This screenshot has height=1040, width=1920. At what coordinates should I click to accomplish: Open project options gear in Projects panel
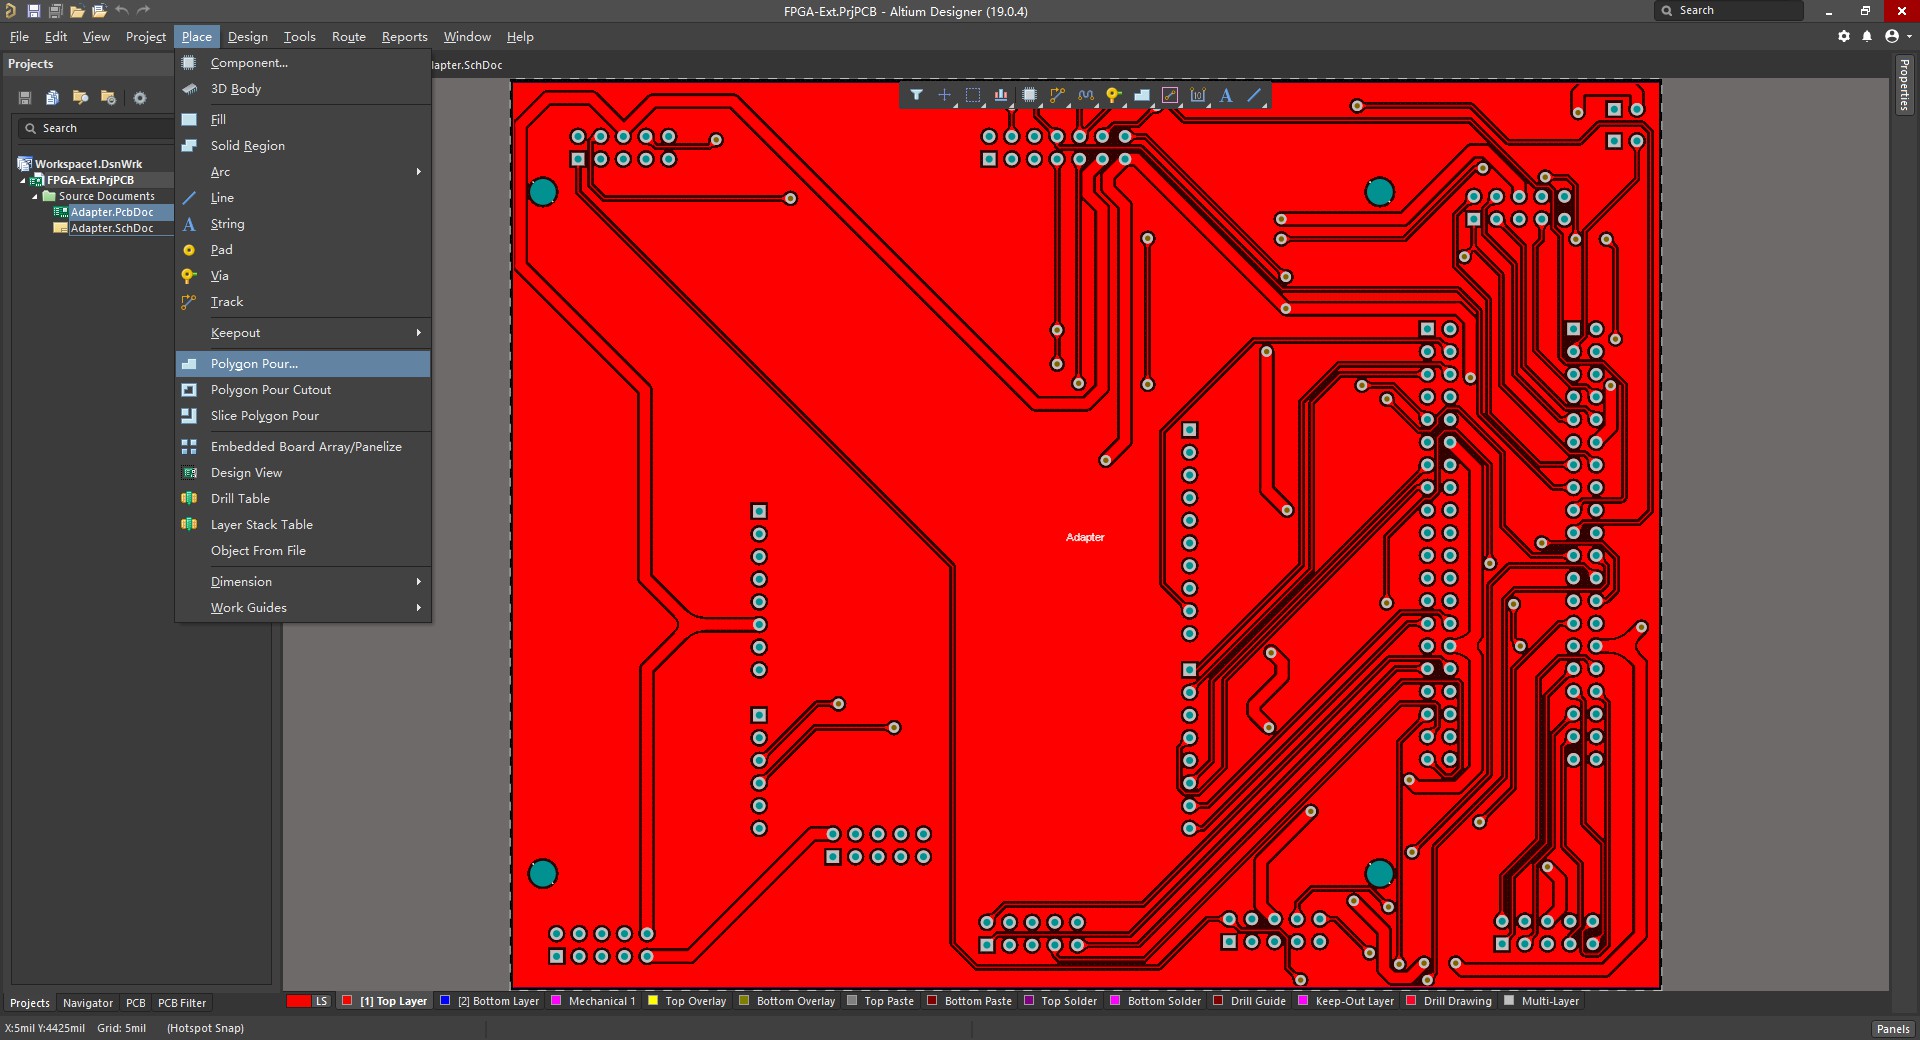(x=140, y=98)
